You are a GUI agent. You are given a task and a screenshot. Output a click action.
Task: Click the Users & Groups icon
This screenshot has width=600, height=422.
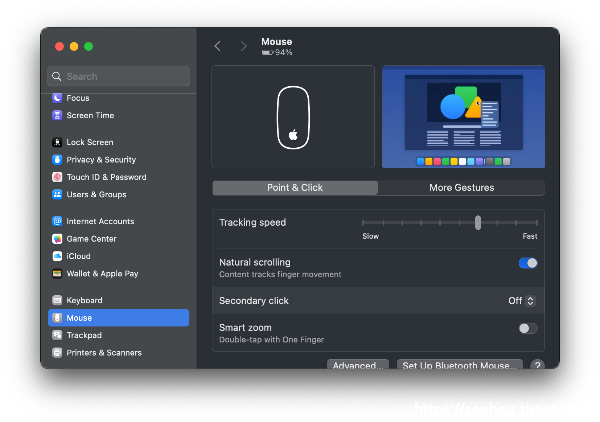57,194
